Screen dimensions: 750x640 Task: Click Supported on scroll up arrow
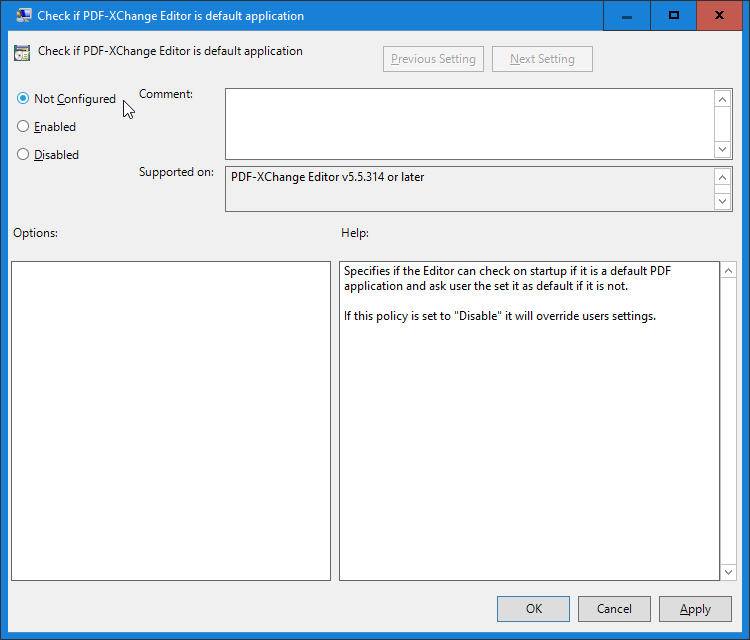tap(724, 177)
